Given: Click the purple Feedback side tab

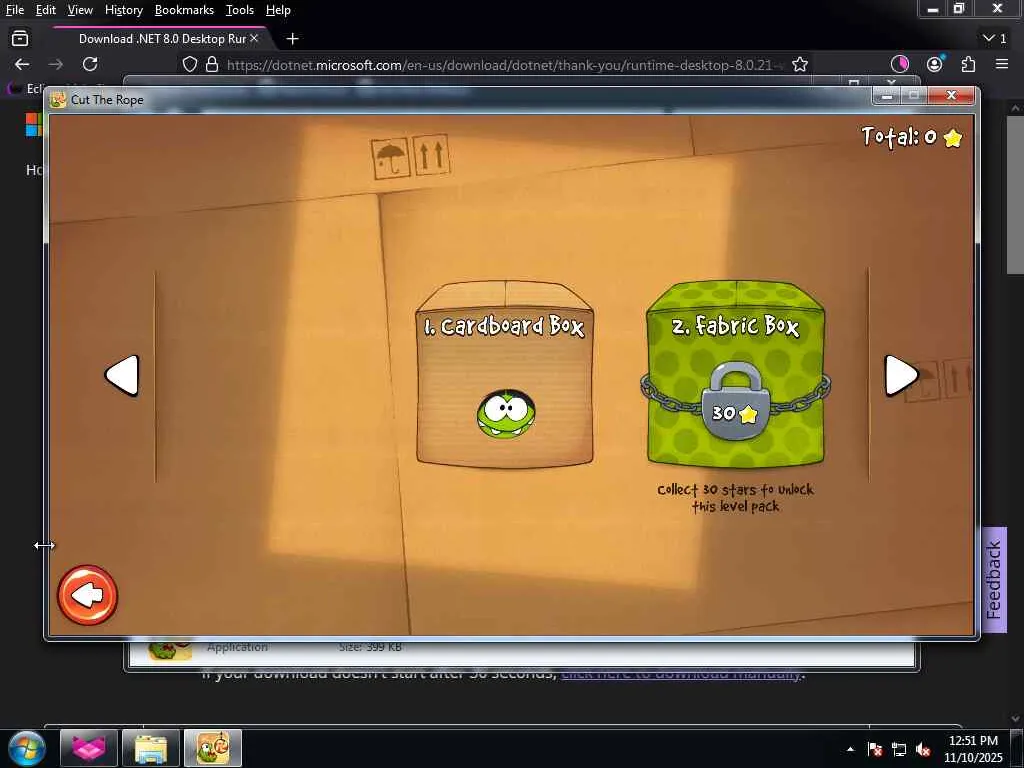Looking at the screenshot, I should coord(994,580).
